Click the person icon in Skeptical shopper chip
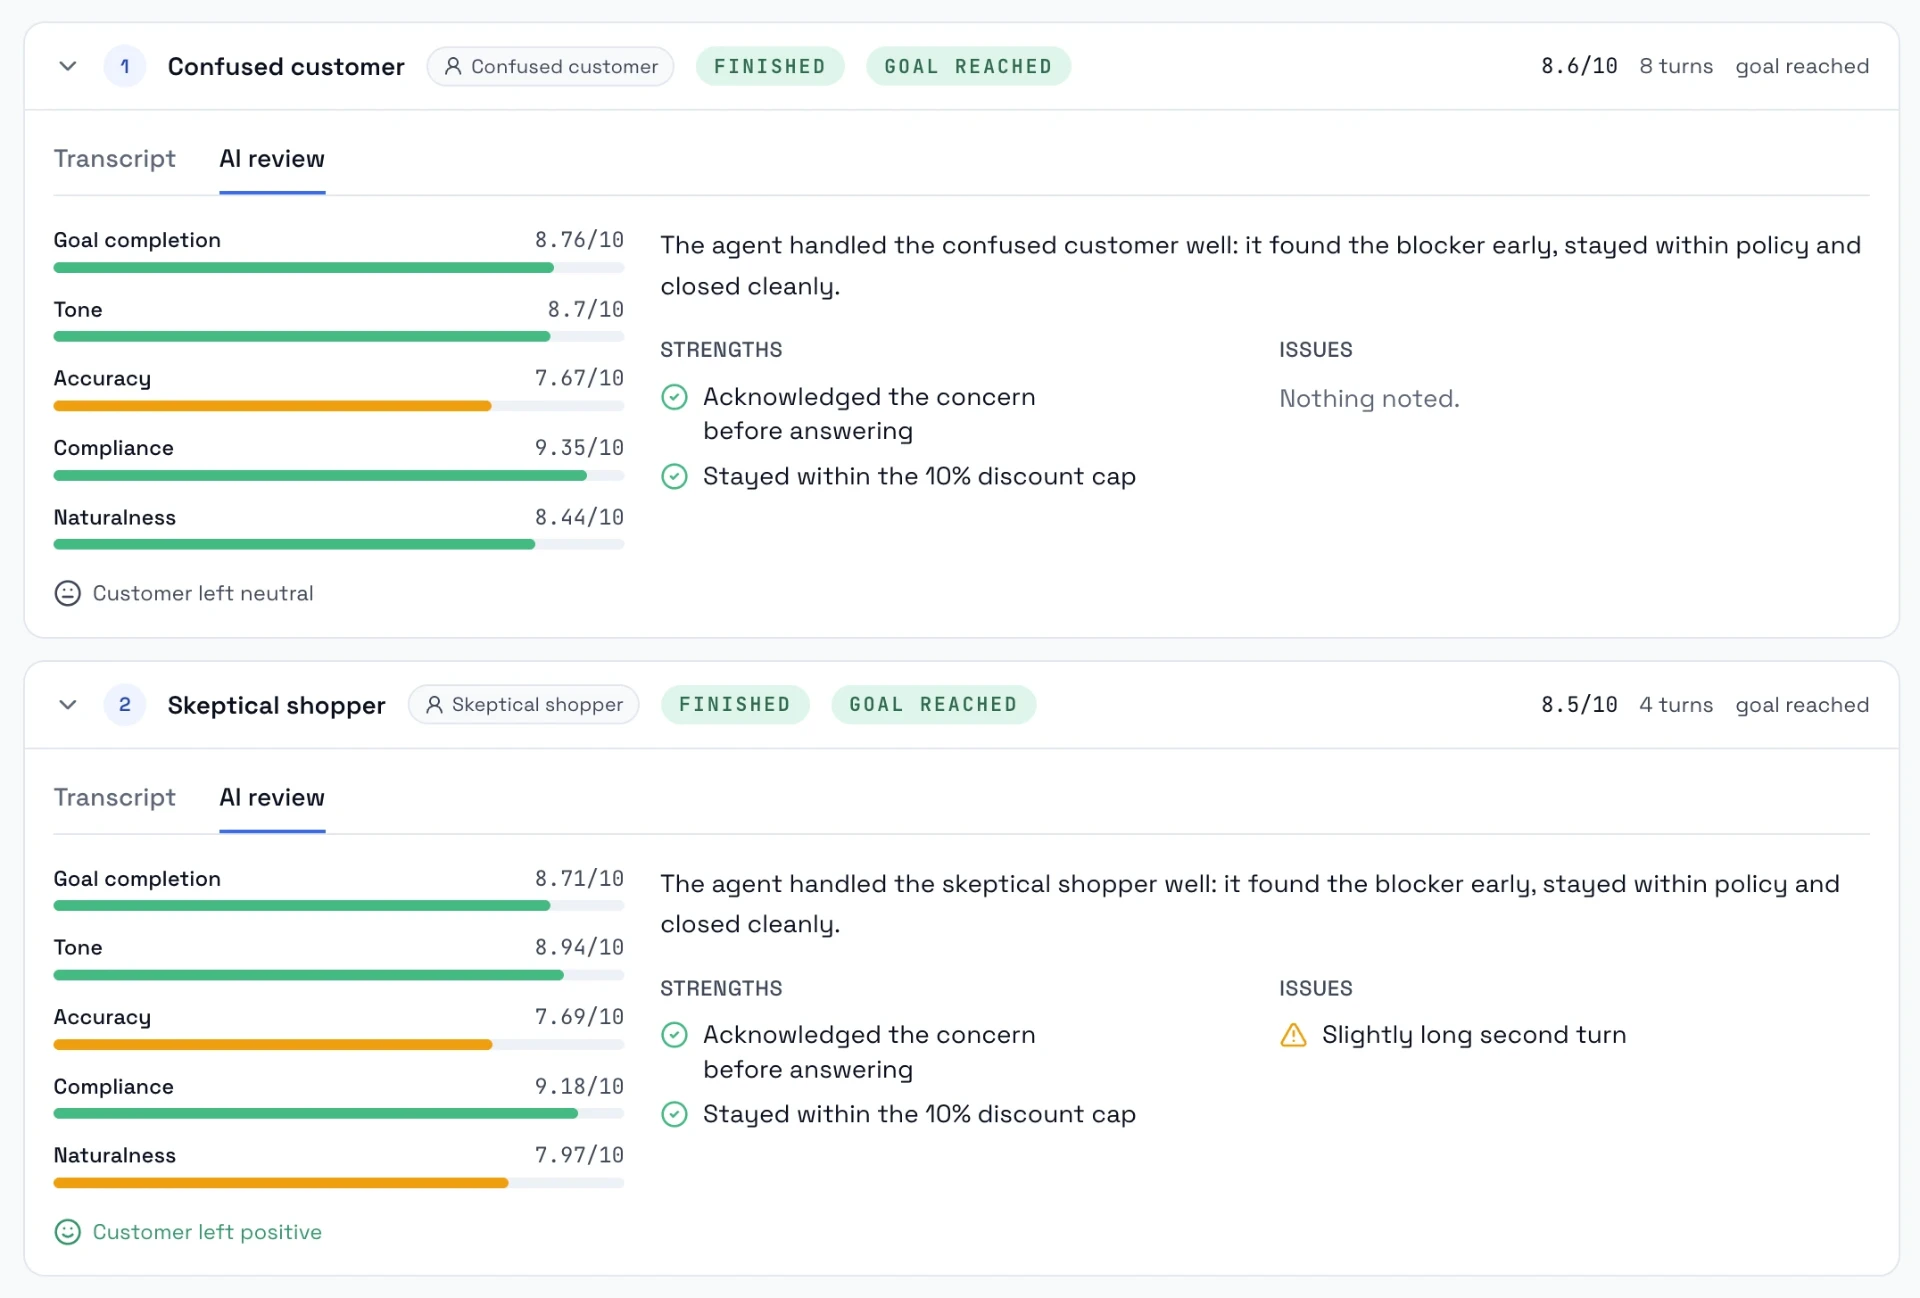This screenshot has width=1920, height=1298. (434, 704)
